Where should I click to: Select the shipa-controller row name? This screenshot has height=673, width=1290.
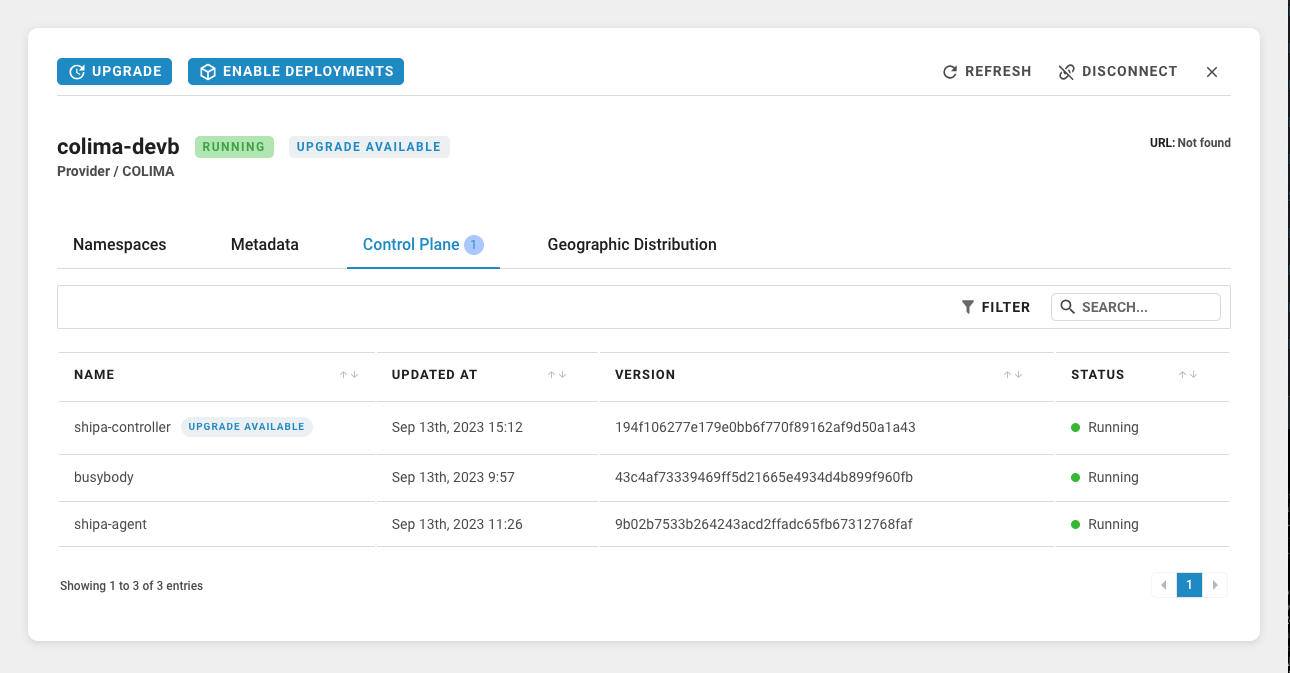(x=122, y=427)
